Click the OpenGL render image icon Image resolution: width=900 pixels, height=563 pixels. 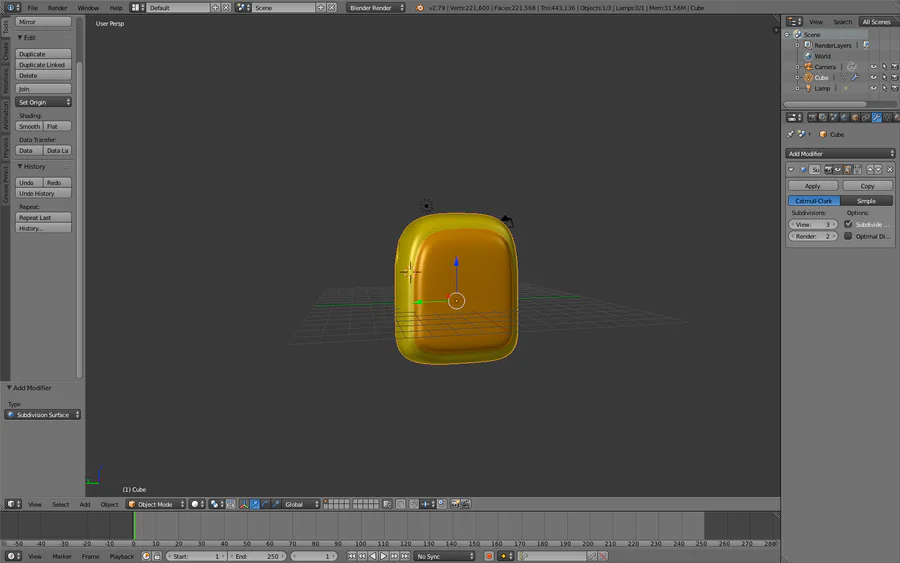[455, 504]
